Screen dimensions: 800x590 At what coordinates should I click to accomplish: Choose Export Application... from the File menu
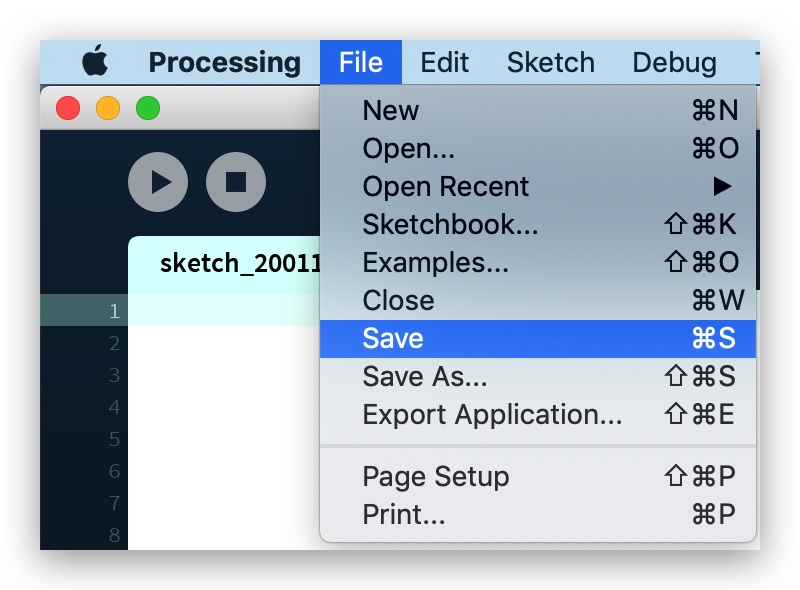click(x=538, y=414)
